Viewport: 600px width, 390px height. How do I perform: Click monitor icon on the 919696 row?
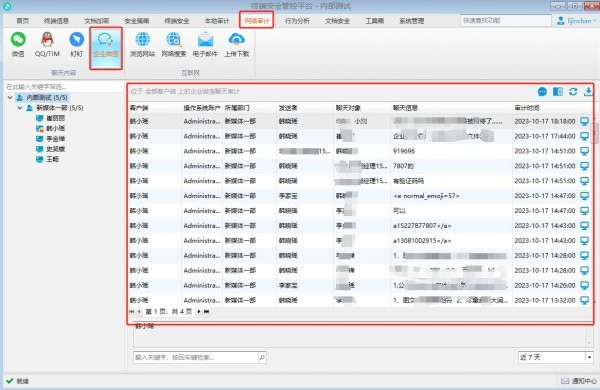click(x=584, y=151)
